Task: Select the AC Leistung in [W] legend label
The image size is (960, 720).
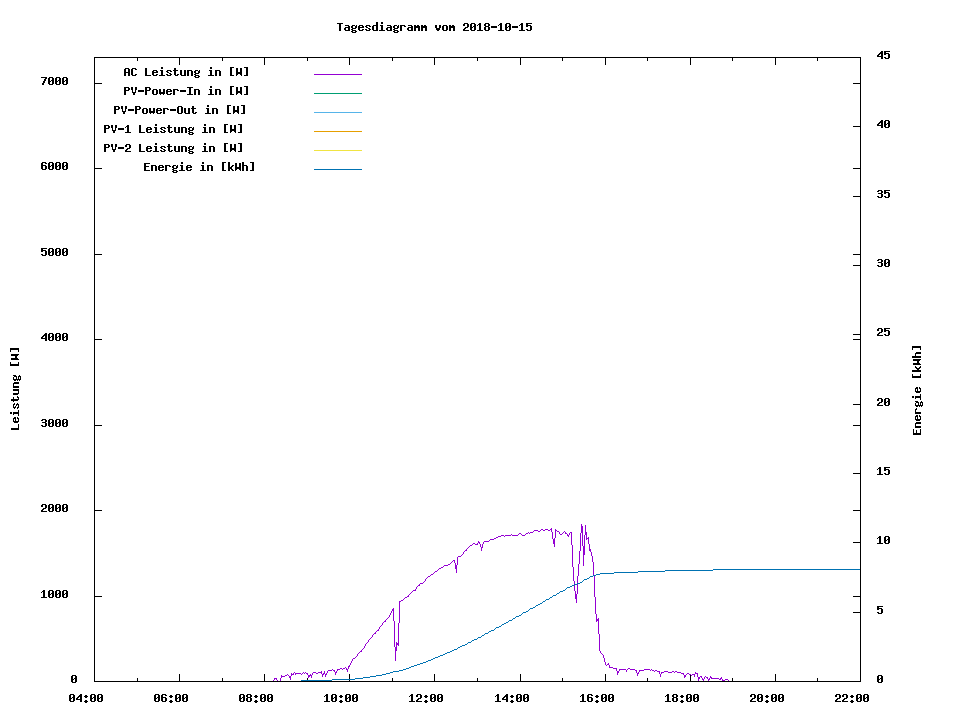Action: [186, 72]
